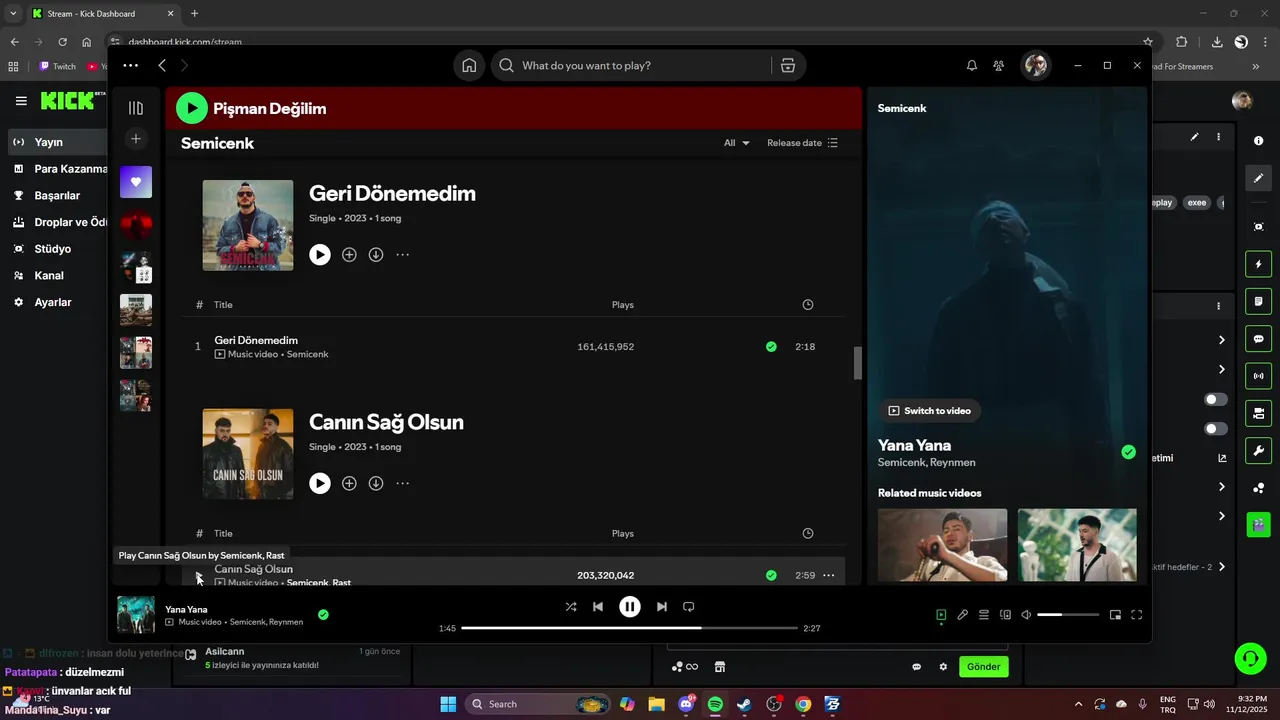The image size is (1280, 720).
Task: Select Yayın in Kick sidebar
Action: click(58, 142)
